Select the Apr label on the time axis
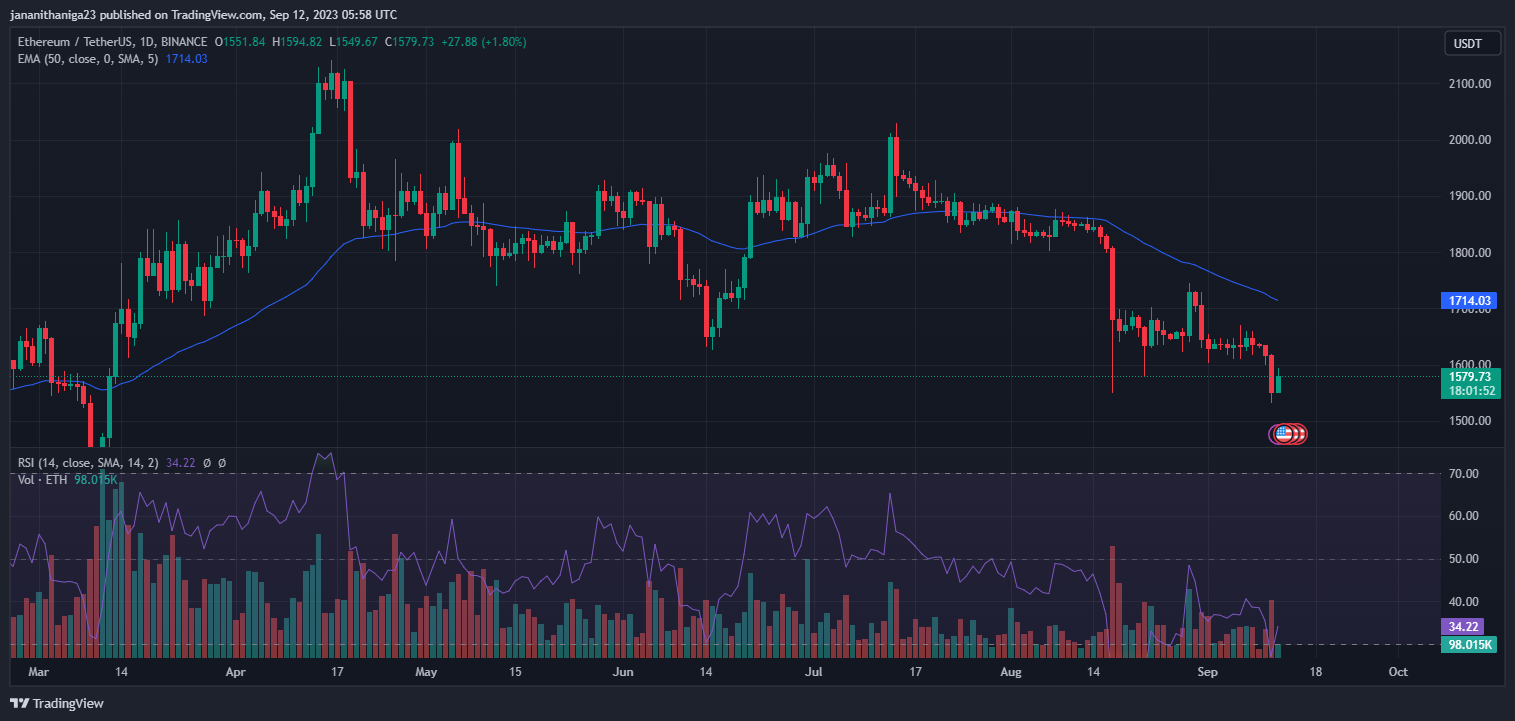Image resolution: width=1515 pixels, height=721 pixels. [x=235, y=672]
